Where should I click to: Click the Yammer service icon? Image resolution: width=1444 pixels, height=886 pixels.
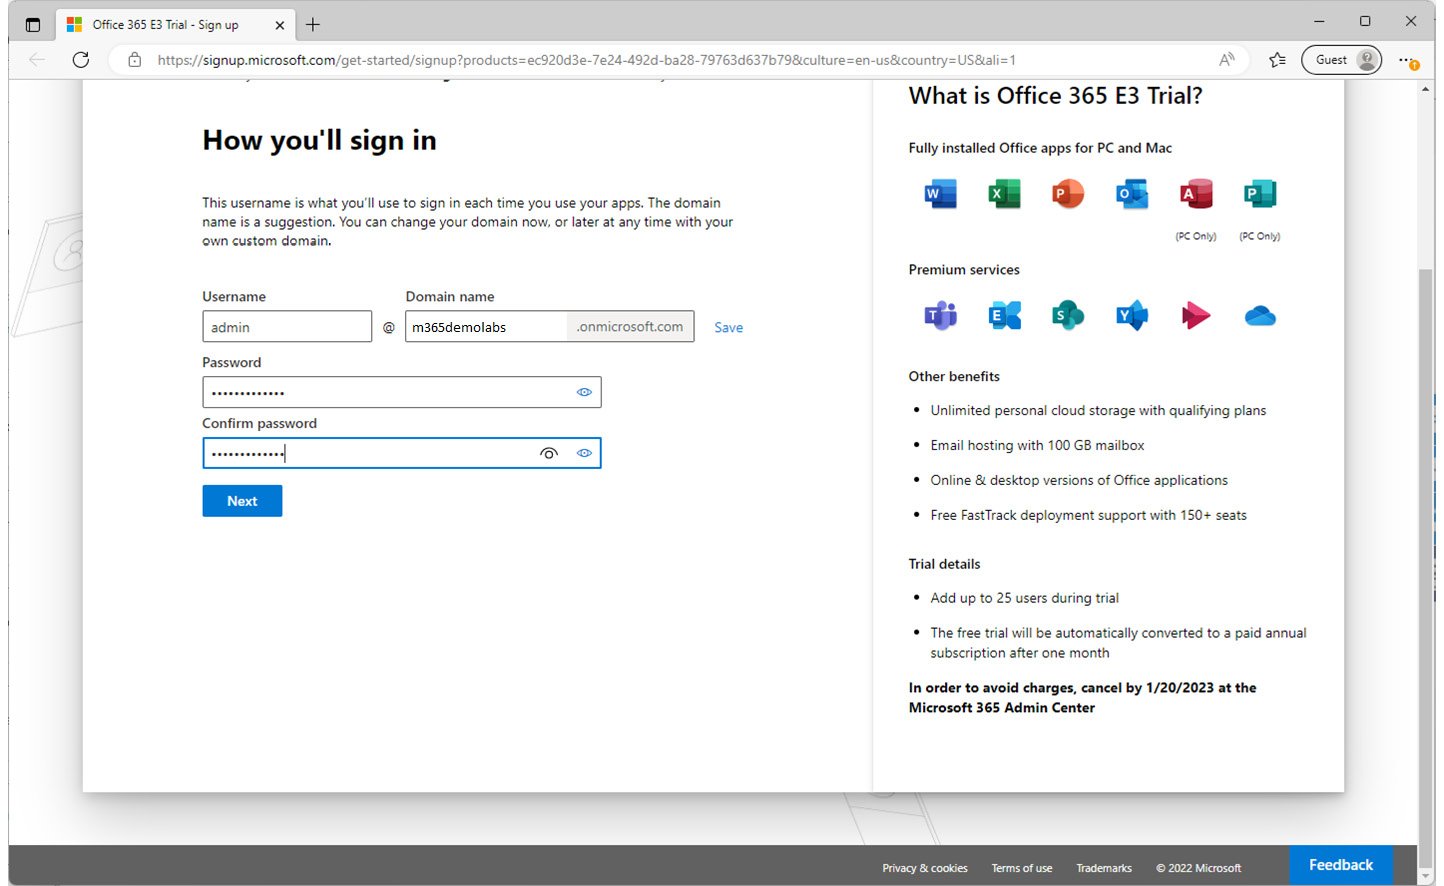pos(1132,316)
